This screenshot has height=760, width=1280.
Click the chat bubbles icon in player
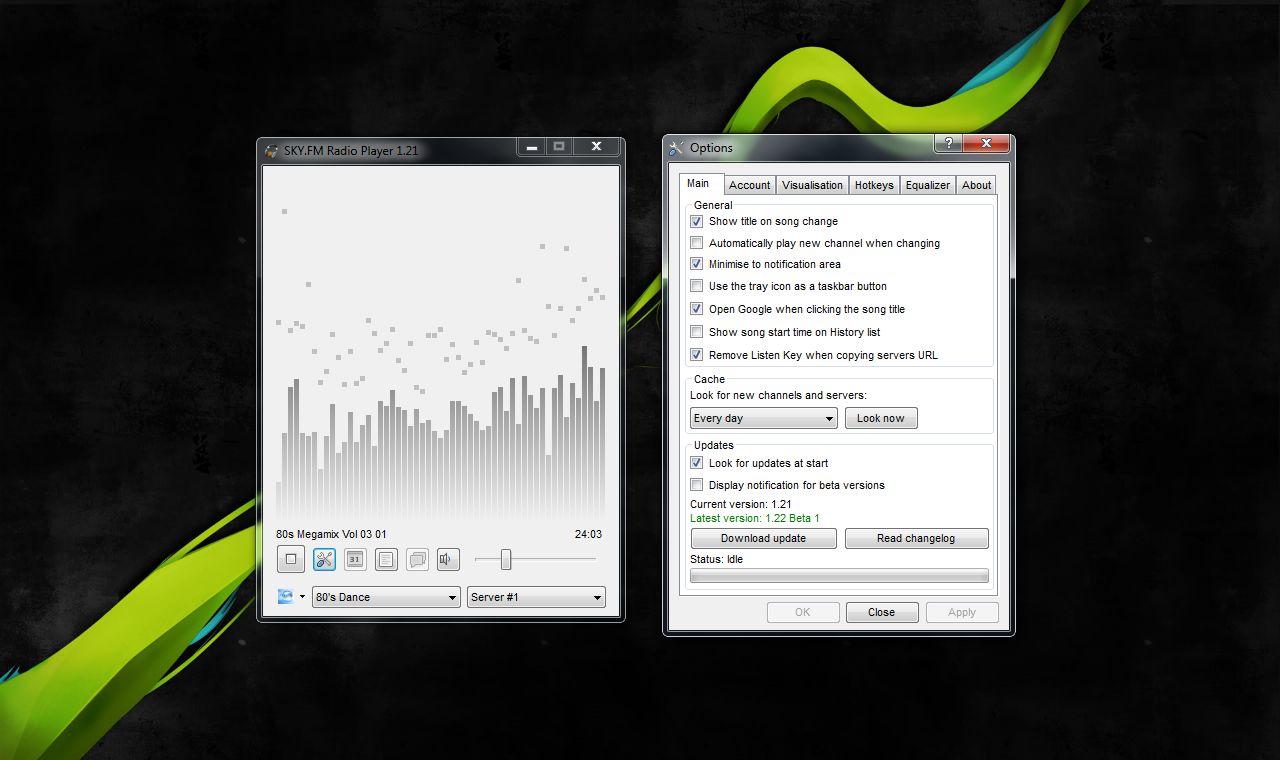click(417, 560)
